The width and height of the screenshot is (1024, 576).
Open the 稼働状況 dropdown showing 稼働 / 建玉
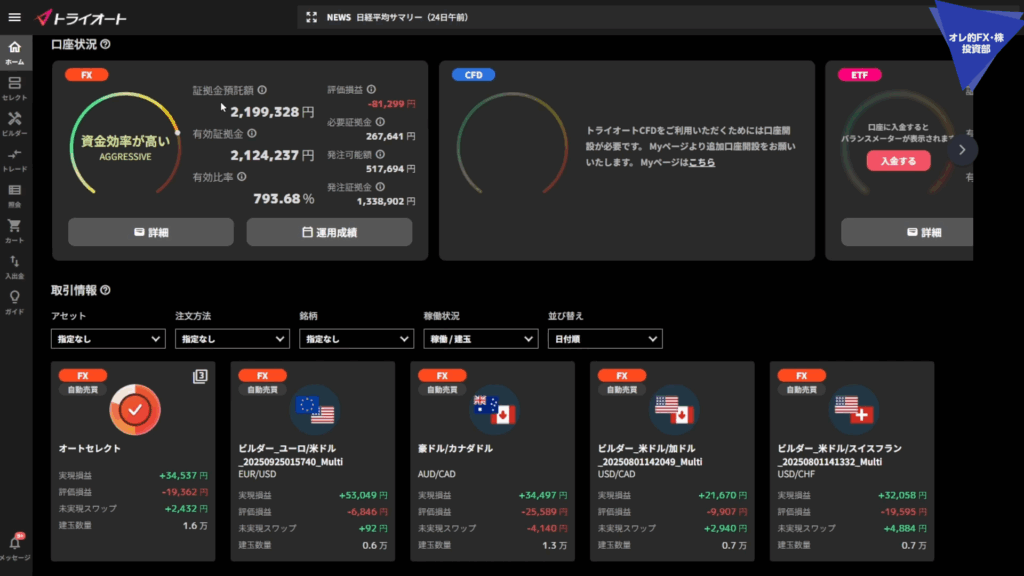[480, 340]
